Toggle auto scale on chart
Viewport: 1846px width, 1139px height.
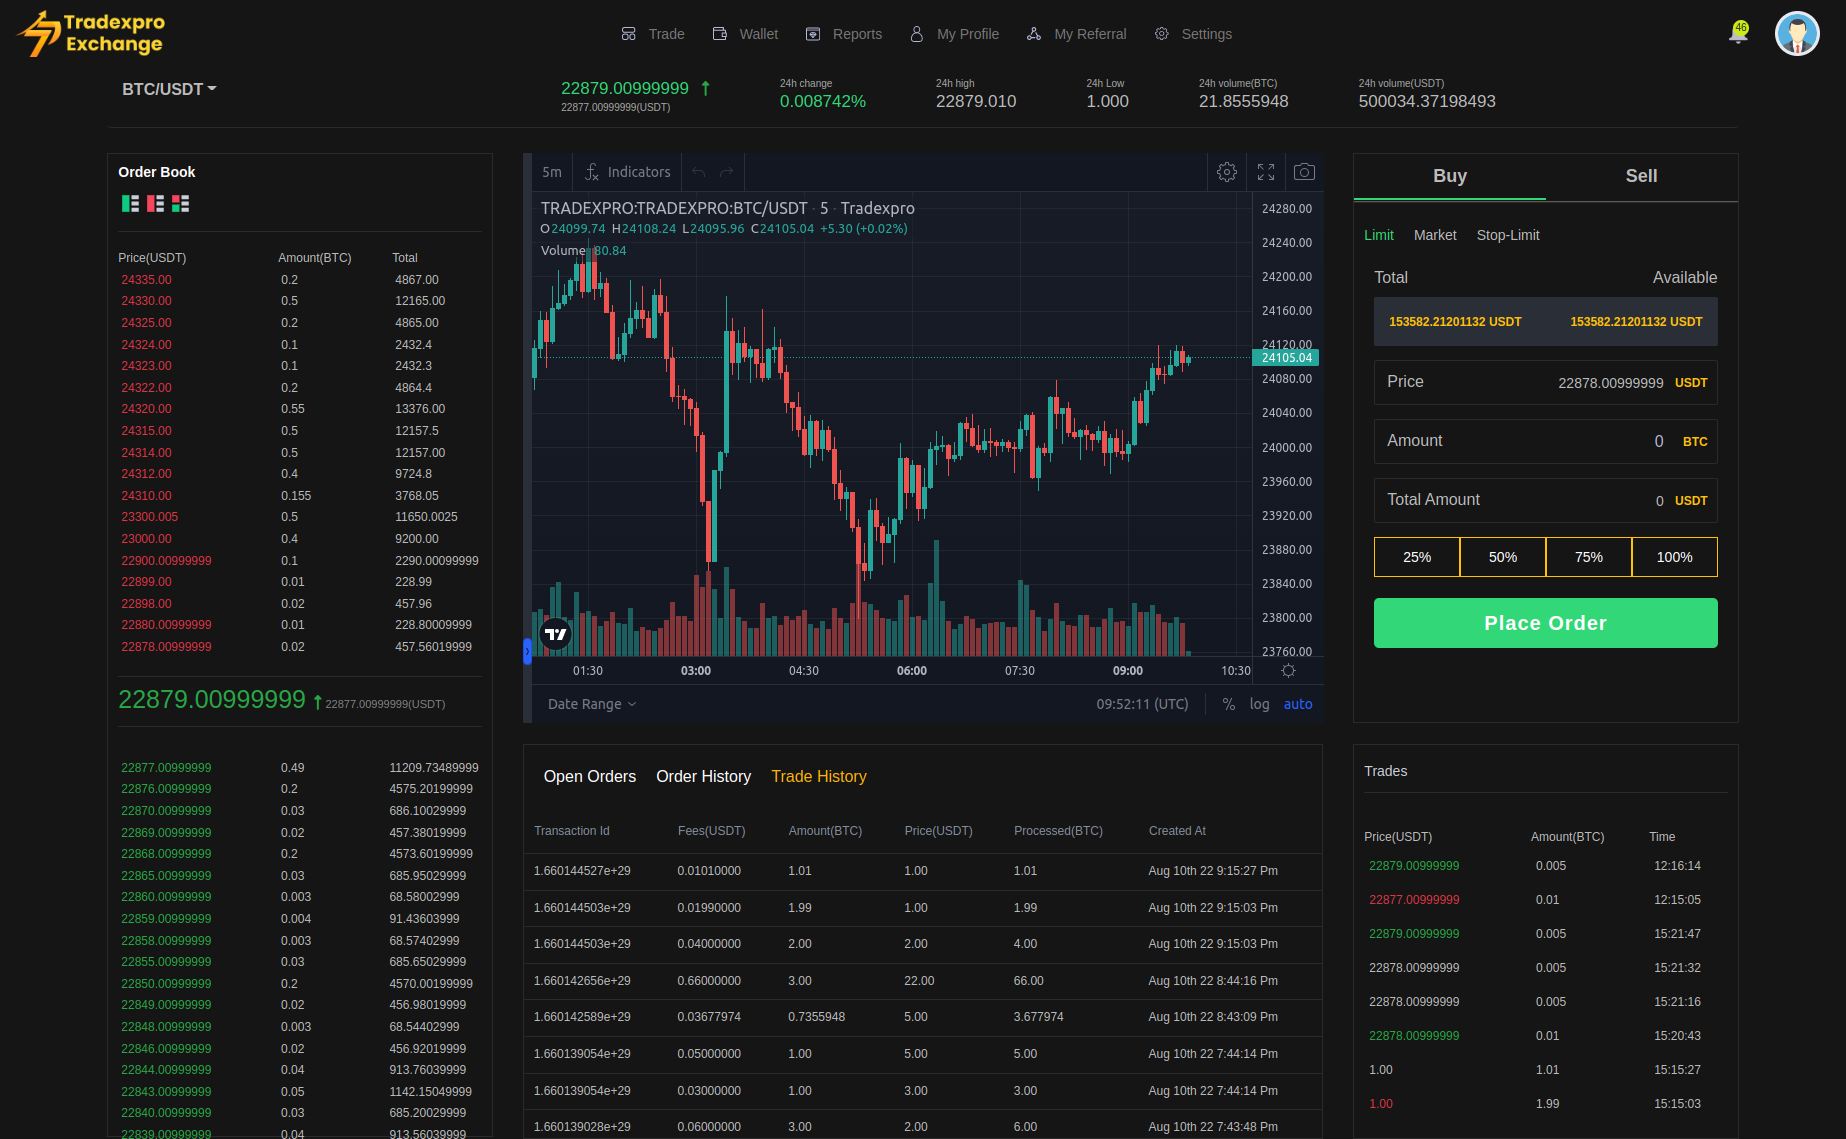(x=1297, y=704)
